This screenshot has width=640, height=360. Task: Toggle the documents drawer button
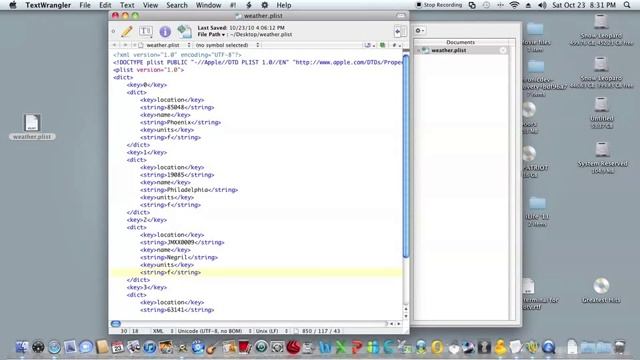pos(400,31)
